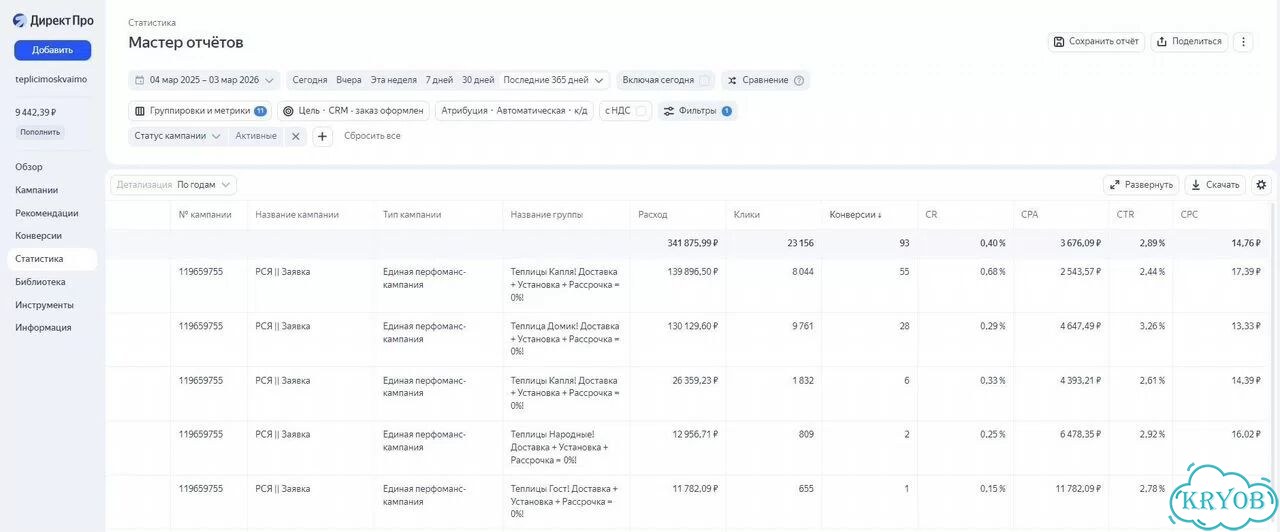1280x532 pixels.
Task: Toggle the с НДС switch
Action: [641, 111]
